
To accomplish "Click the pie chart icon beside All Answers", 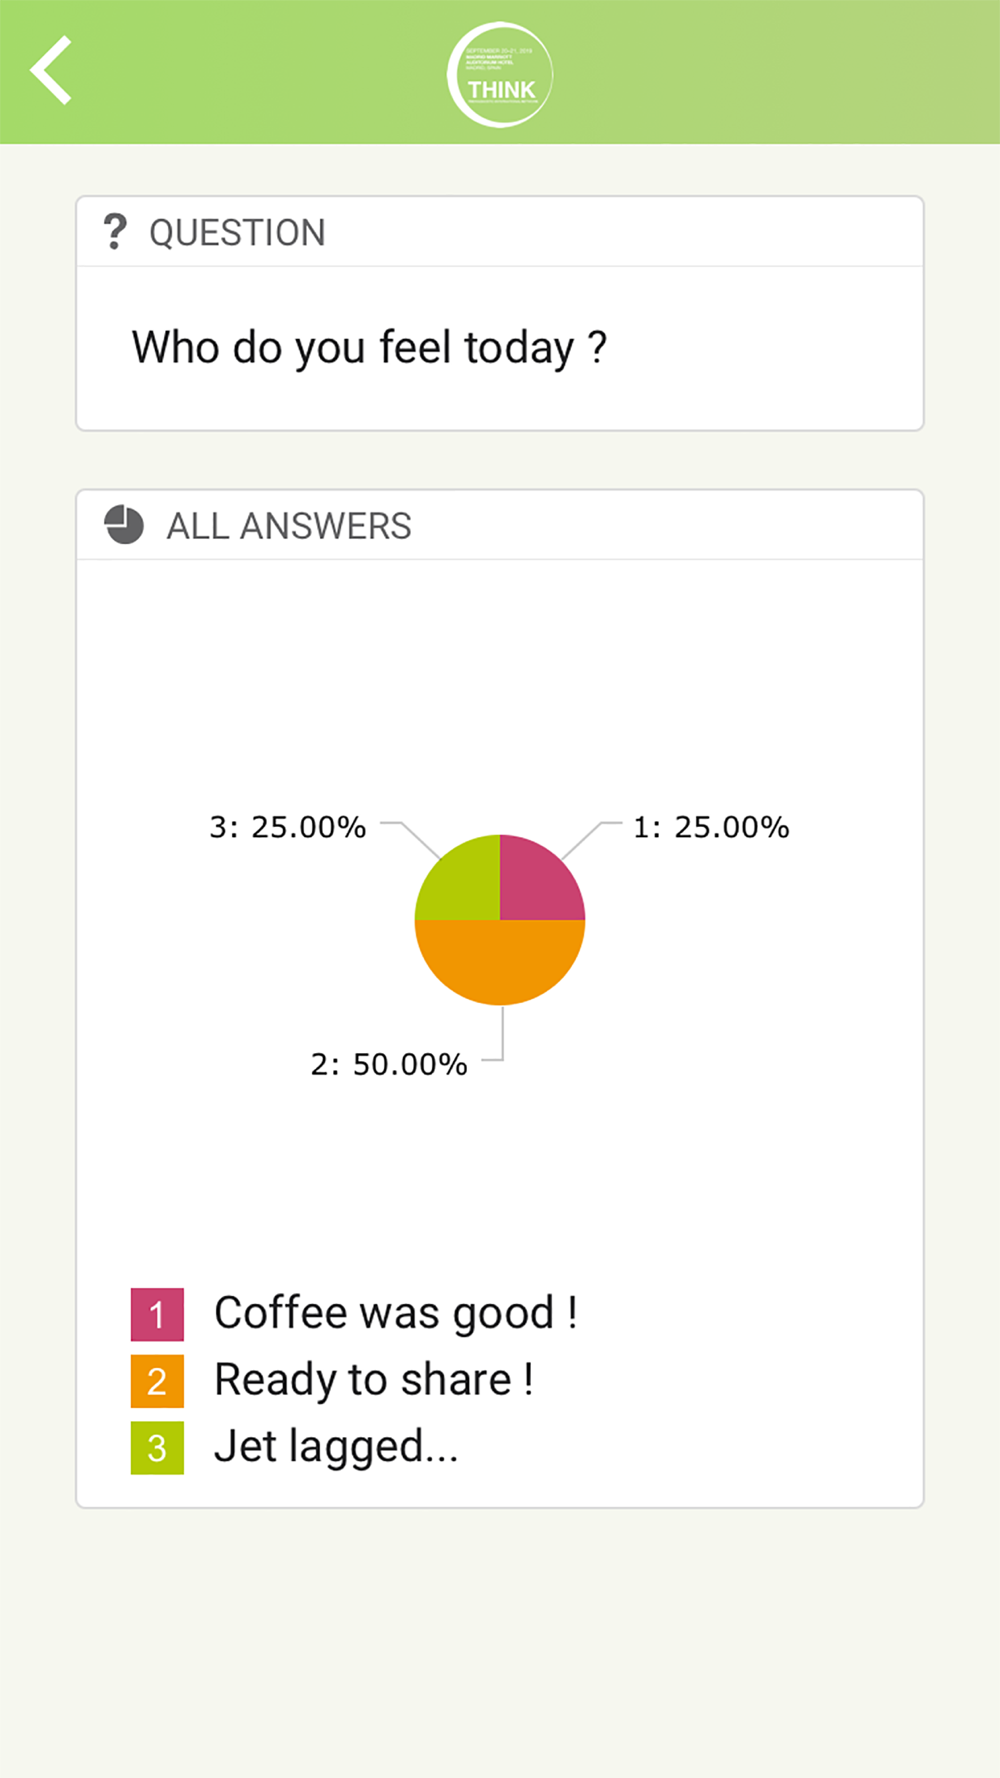I will point(124,525).
